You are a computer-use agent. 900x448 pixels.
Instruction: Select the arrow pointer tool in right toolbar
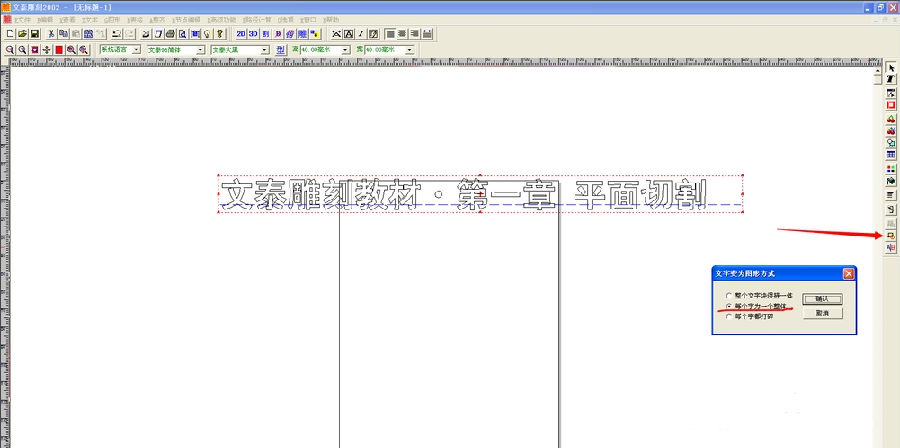[891, 68]
